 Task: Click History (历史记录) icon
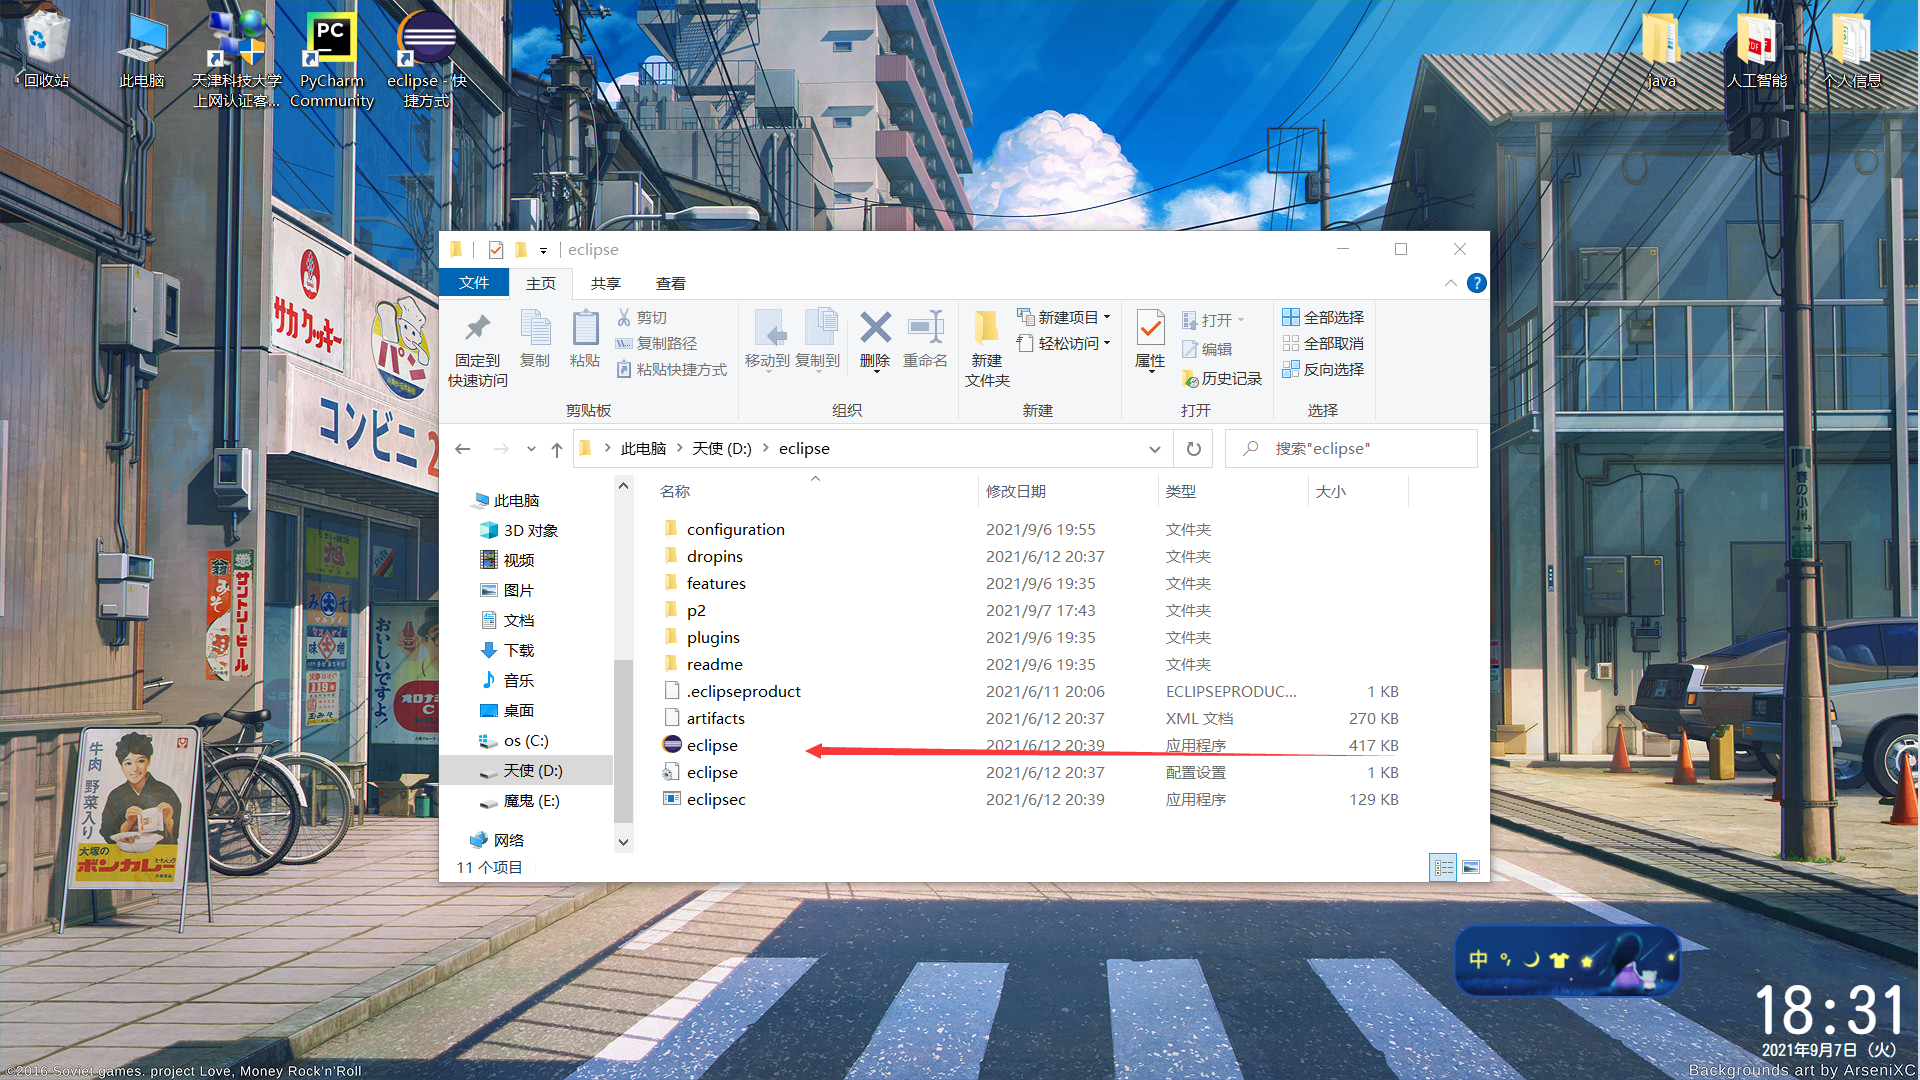point(1190,379)
